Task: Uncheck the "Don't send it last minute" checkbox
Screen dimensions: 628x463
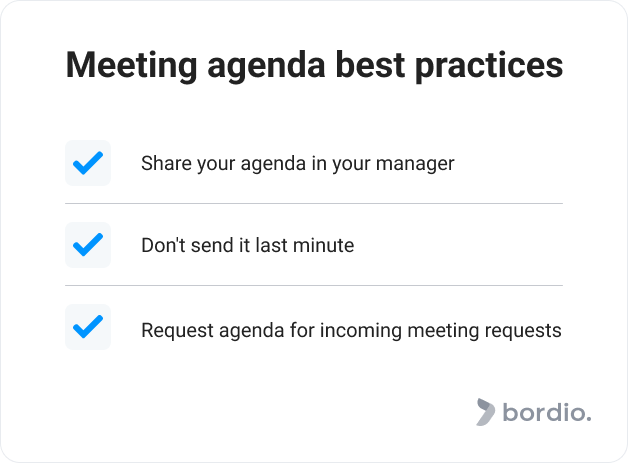Action: tap(88, 245)
